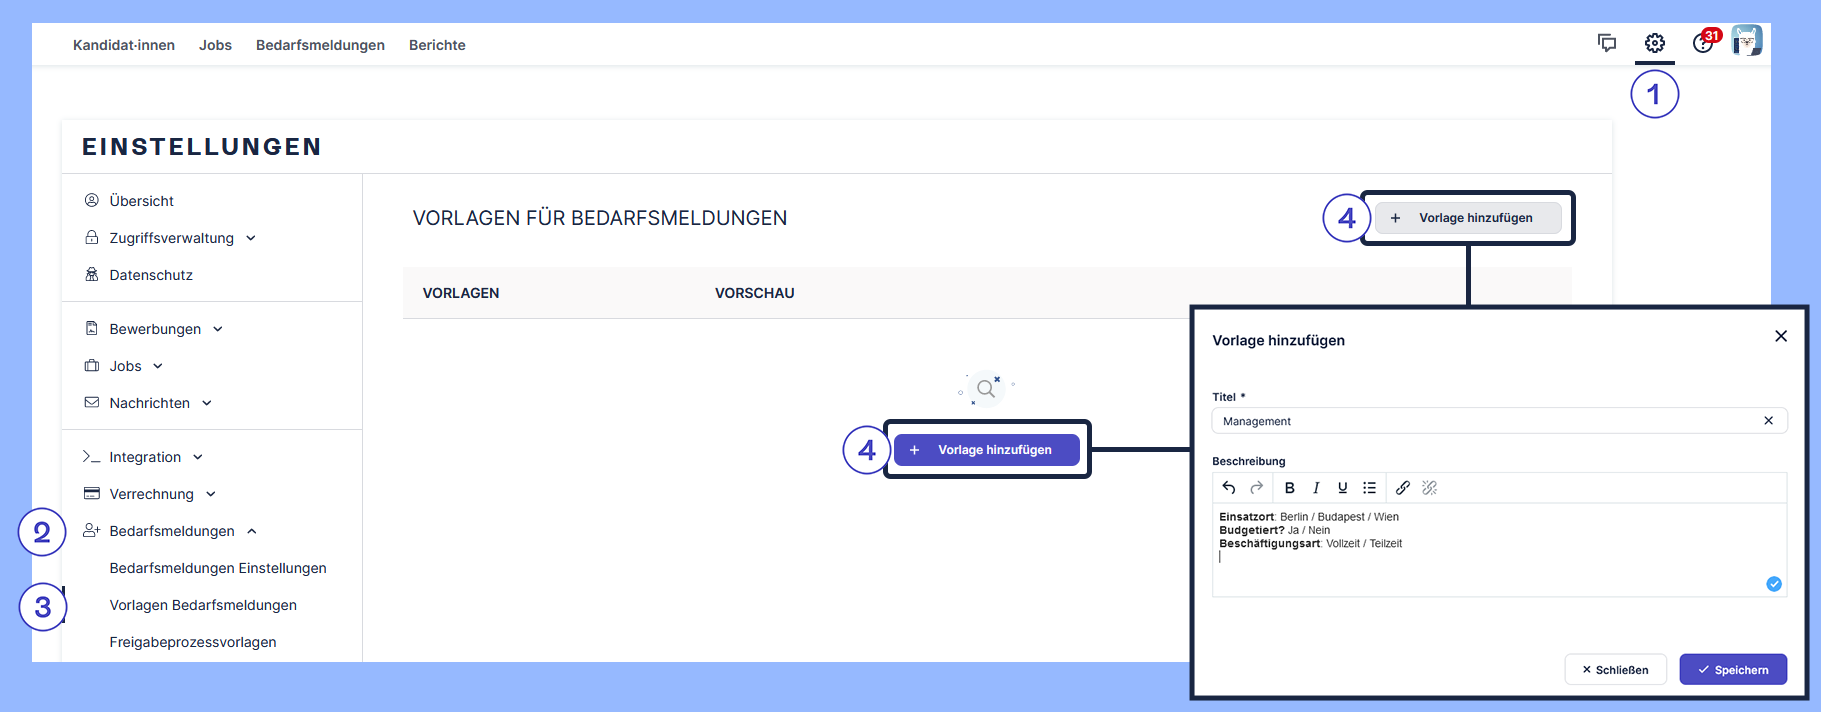Select Vorlagen Bedarfsmeldungen

(203, 605)
